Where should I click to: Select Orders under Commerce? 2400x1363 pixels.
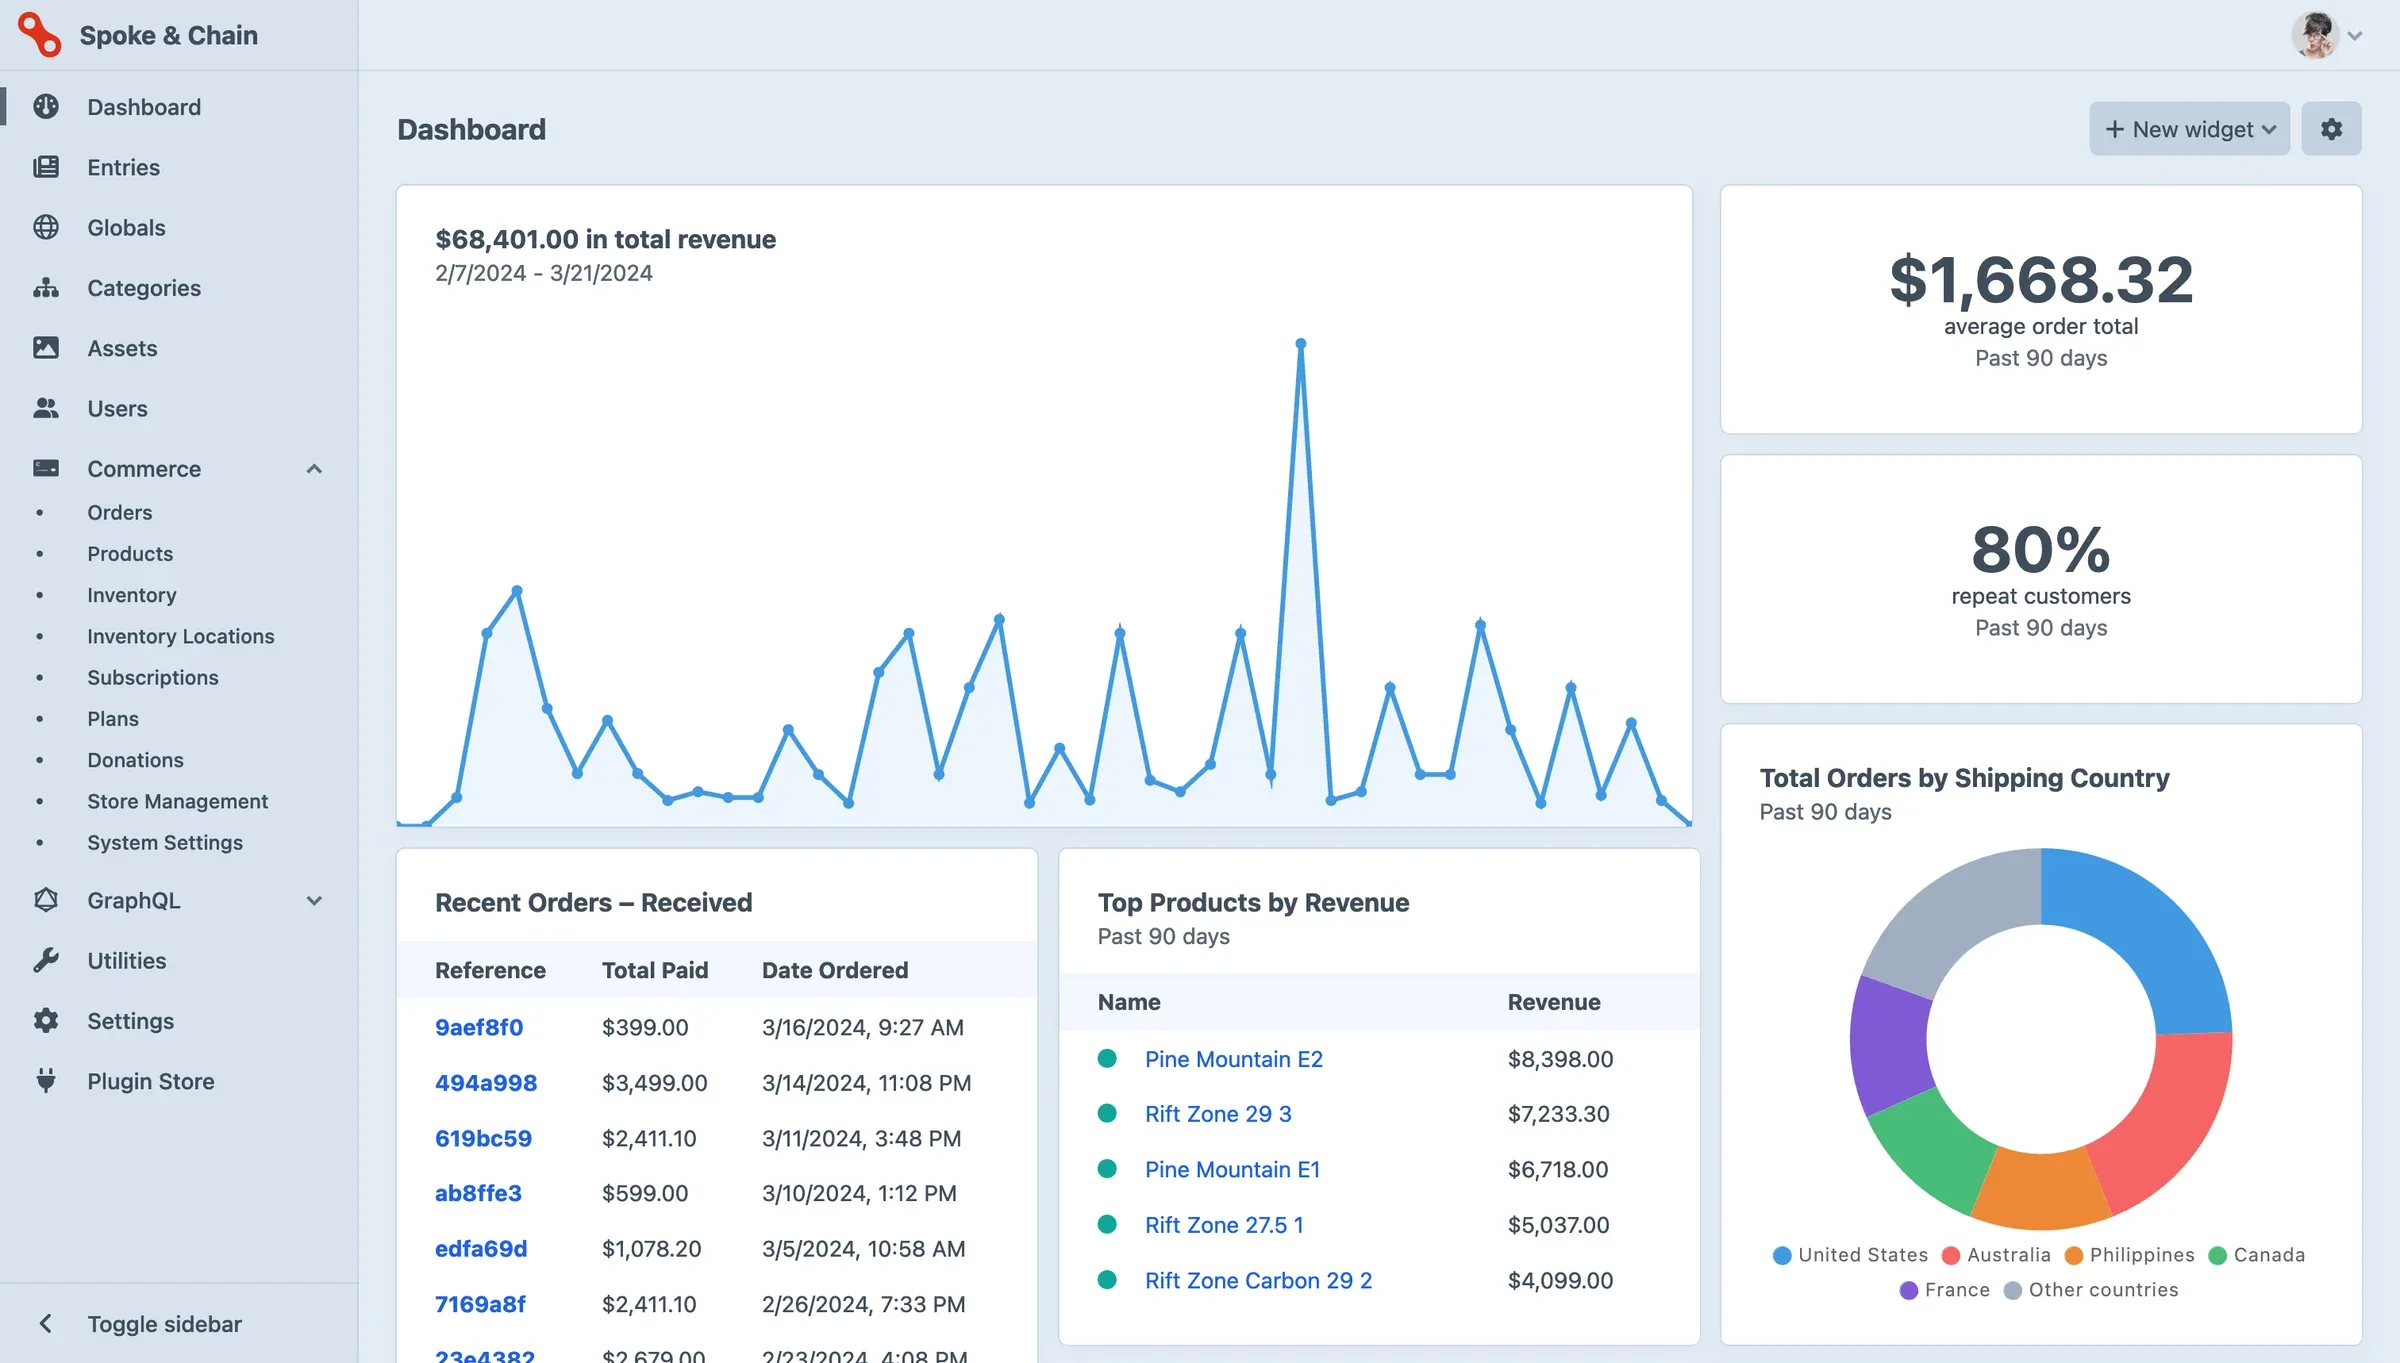[x=119, y=512]
